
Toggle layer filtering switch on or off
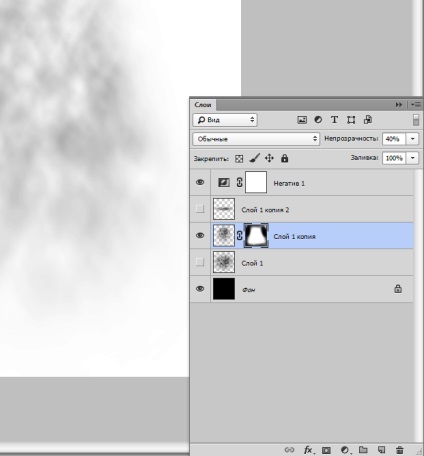coord(416,120)
